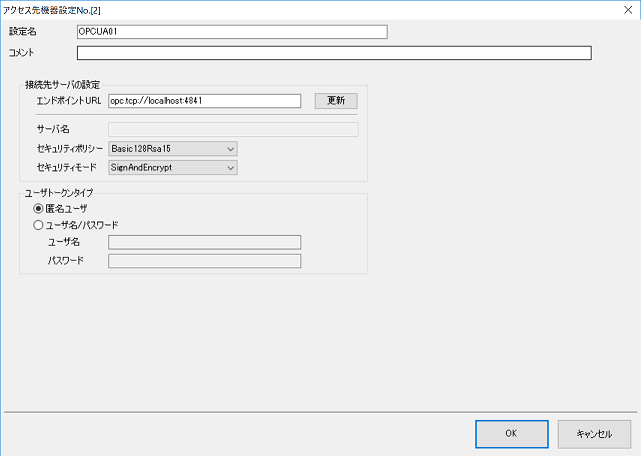Click the 更新 button
The height and width of the screenshot is (456, 641).
(336, 101)
